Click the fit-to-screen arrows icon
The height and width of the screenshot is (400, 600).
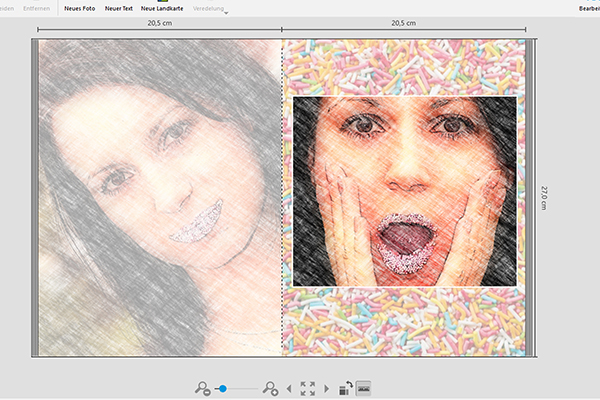[307, 387]
